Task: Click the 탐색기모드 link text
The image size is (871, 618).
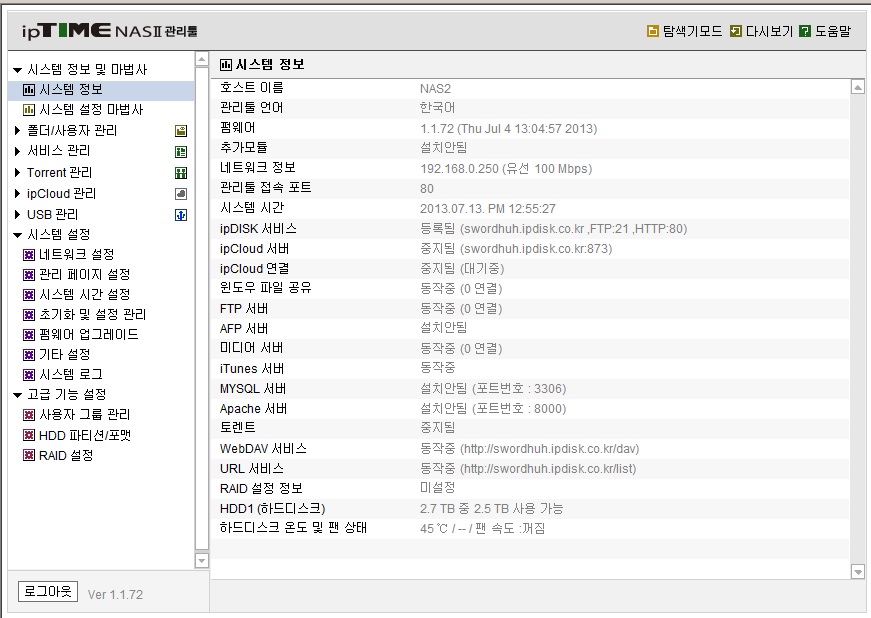Action: (692, 31)
